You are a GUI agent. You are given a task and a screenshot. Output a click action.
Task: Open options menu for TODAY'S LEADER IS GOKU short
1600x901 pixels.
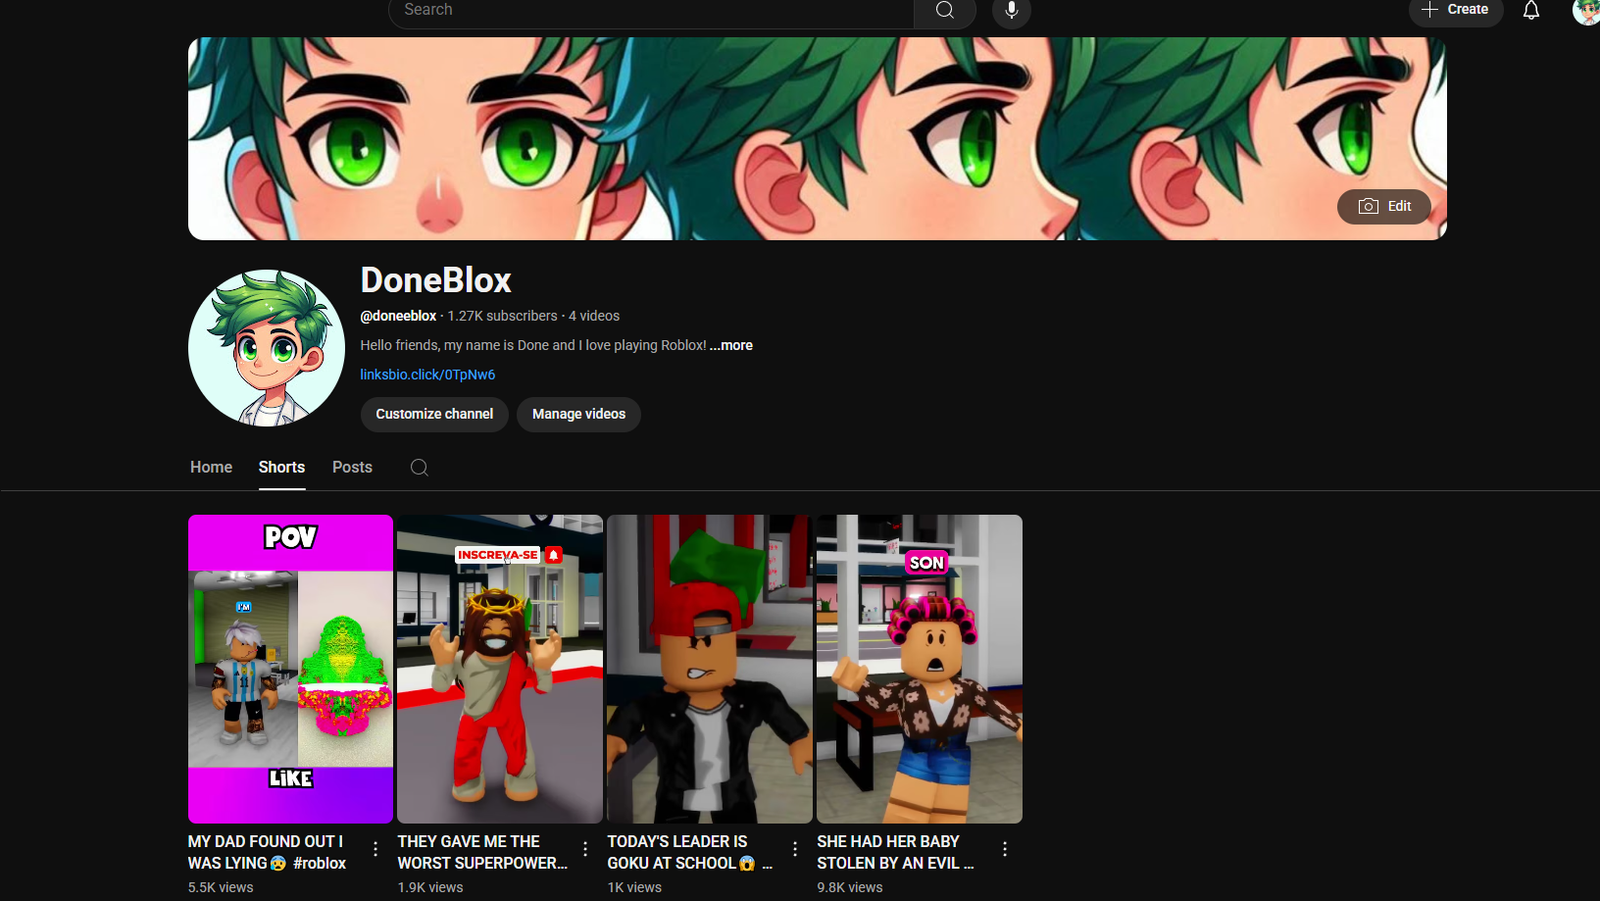pyautogui.click(x=795, y=849)
